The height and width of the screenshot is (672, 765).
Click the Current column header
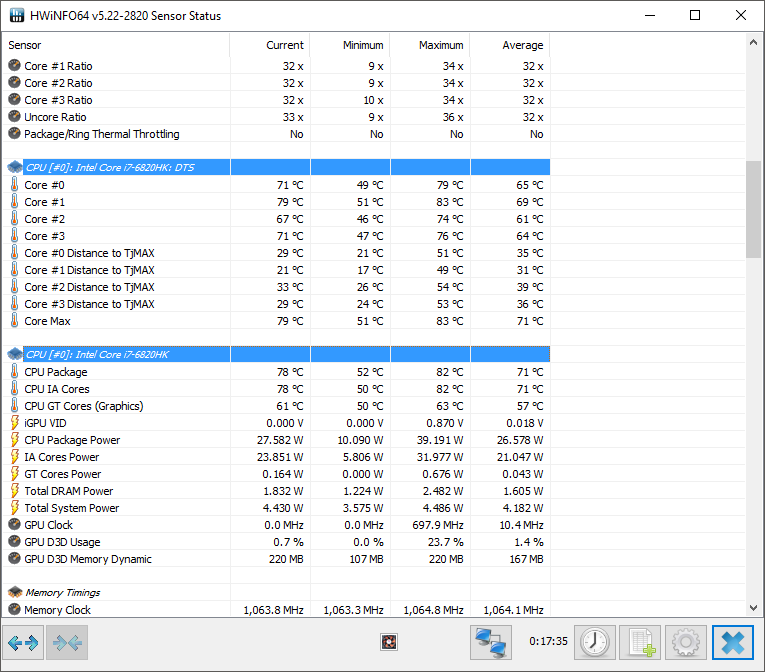click(270, 45)
